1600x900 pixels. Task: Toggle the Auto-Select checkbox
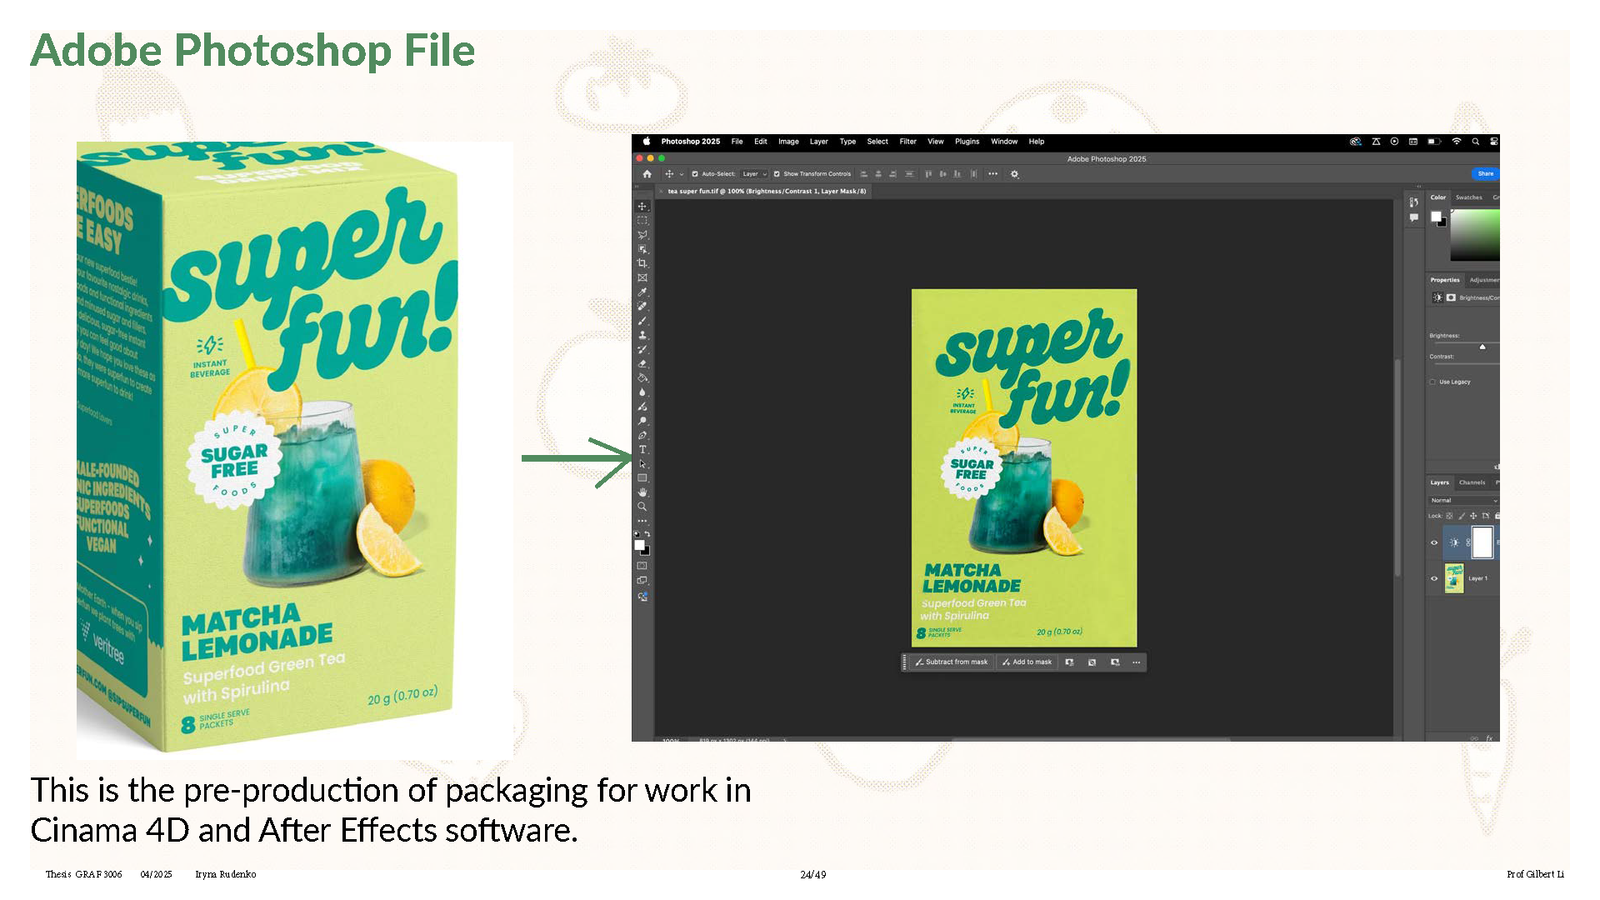click(695, 174)
